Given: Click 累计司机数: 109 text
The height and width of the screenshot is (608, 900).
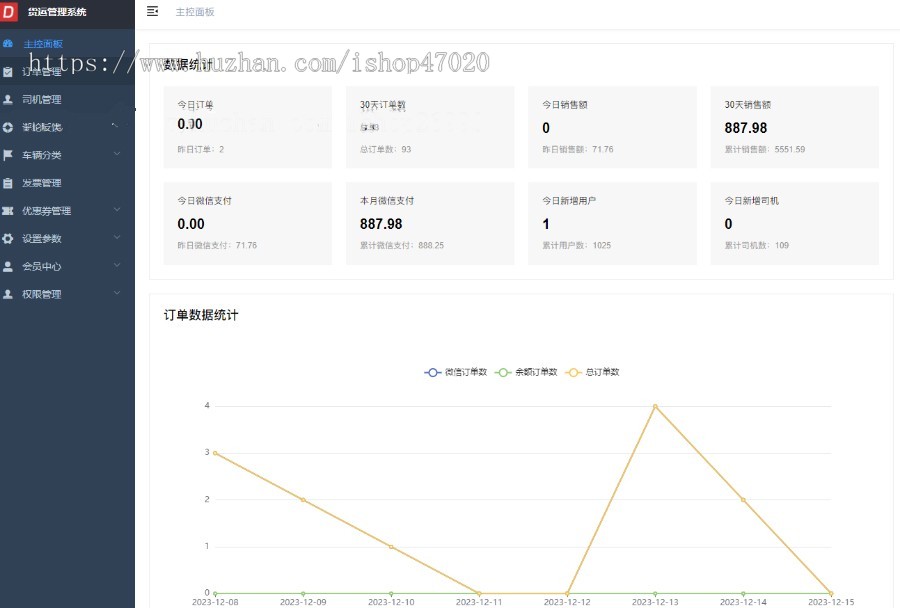Looking at the screenshot, I should pyautogui.click(x=757, y=245).
